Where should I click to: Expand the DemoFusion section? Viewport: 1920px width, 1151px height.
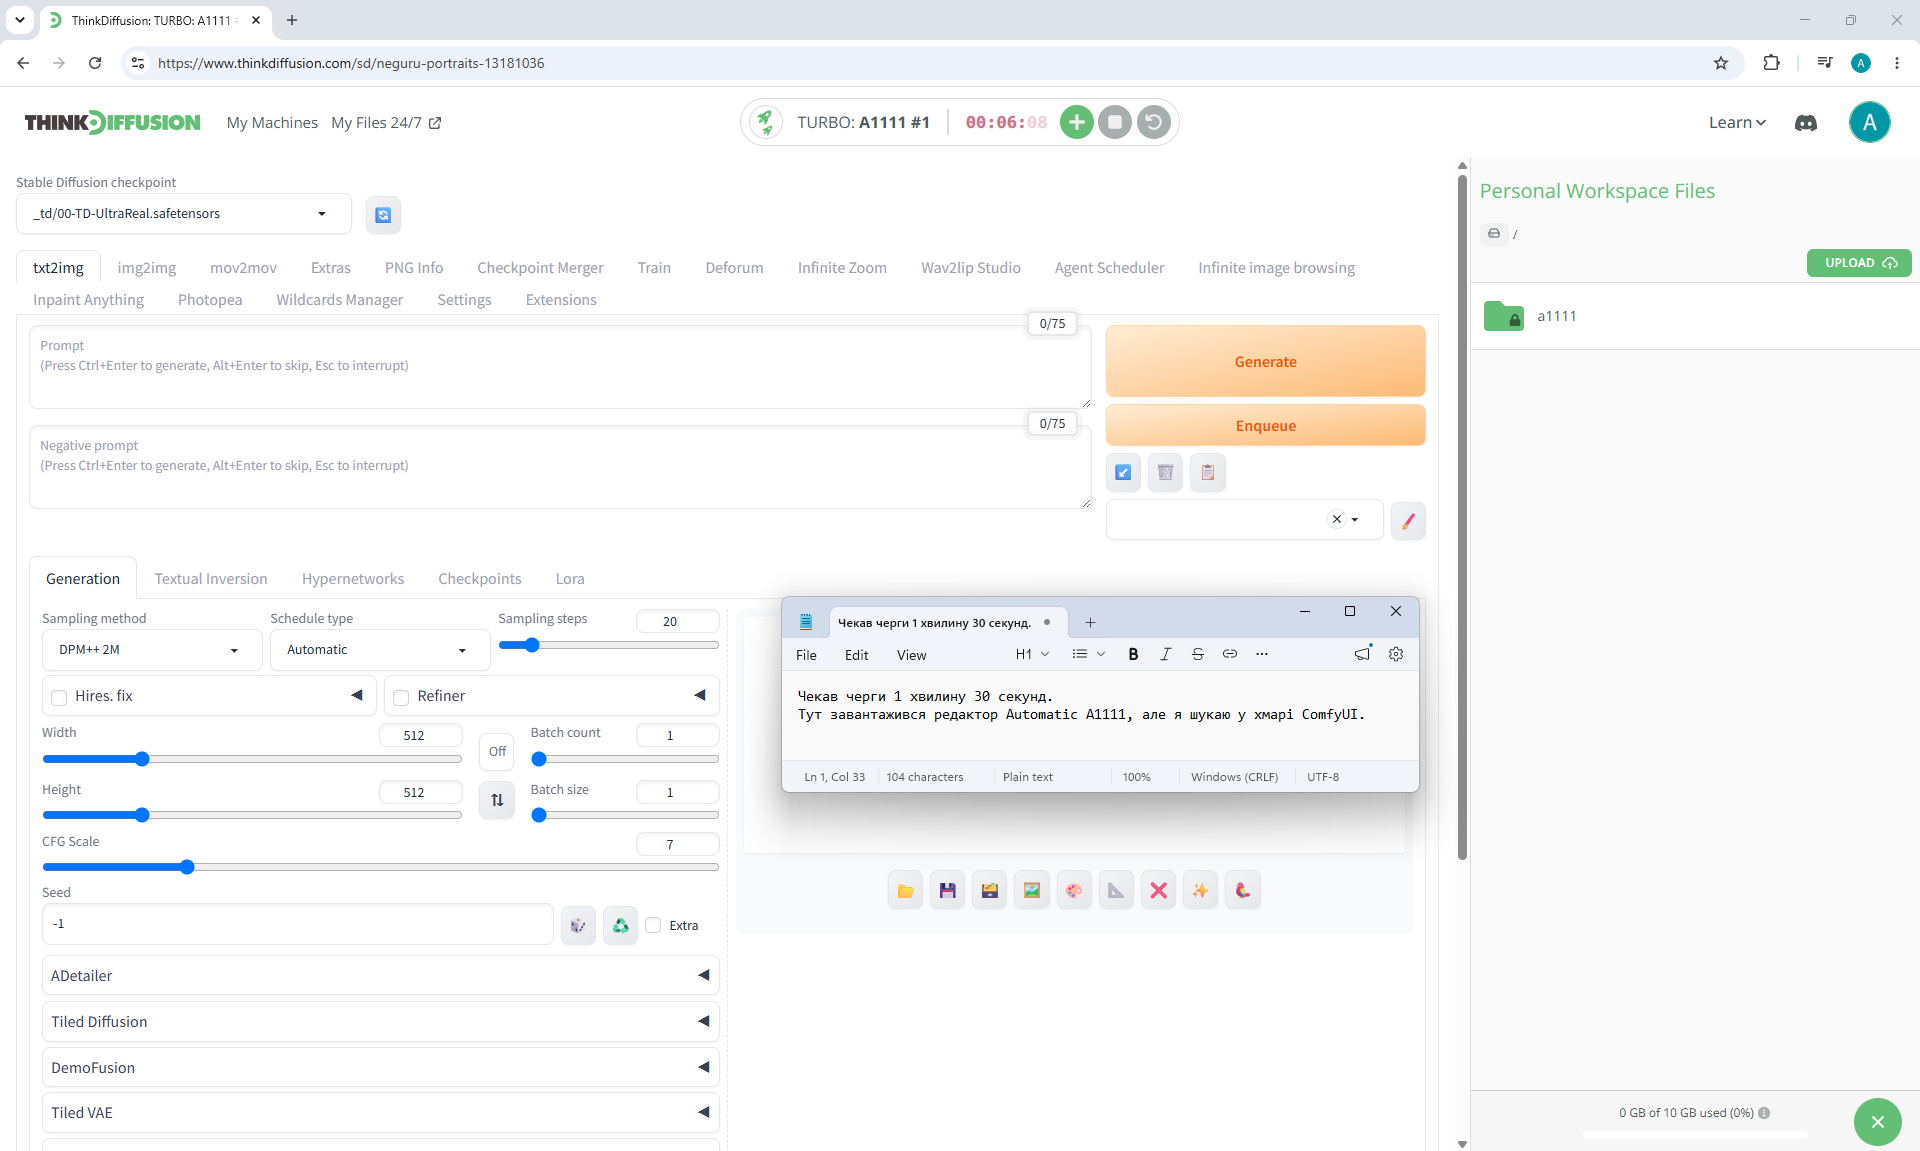click(380, 1067)
